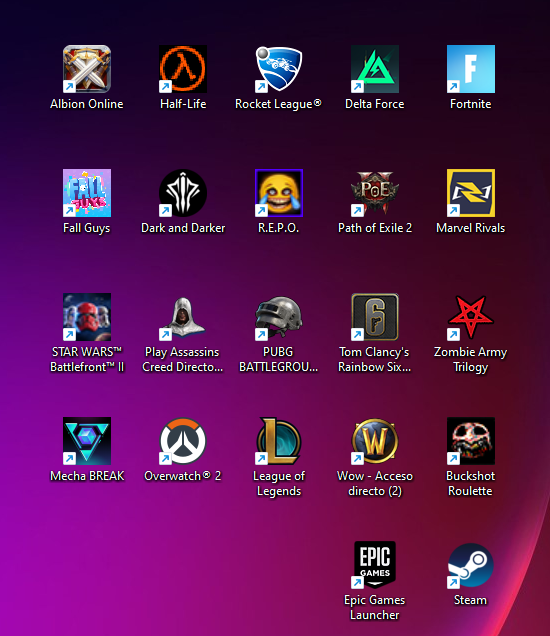The height and width of the screenshot is (636, 550).
Task: Select the R.E.P.O. laughing emoji icon
Action: pos(279,193)
